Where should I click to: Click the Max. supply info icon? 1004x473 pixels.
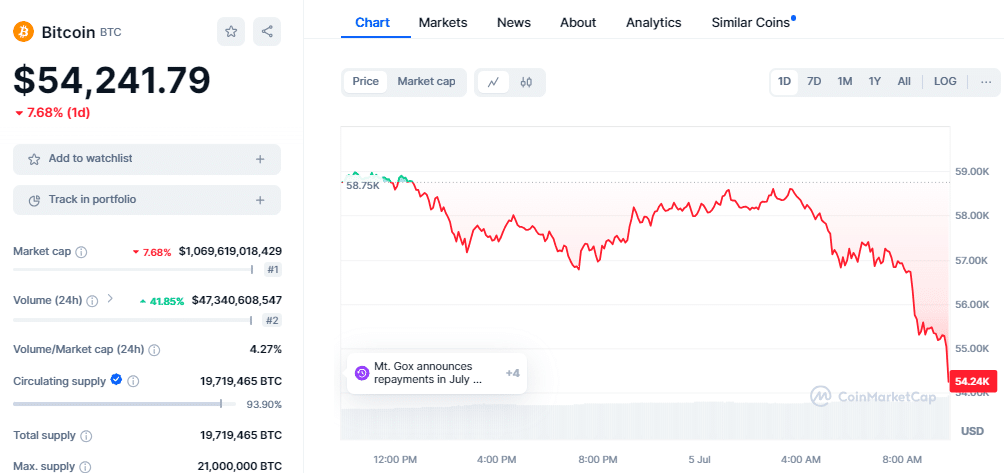85,467
